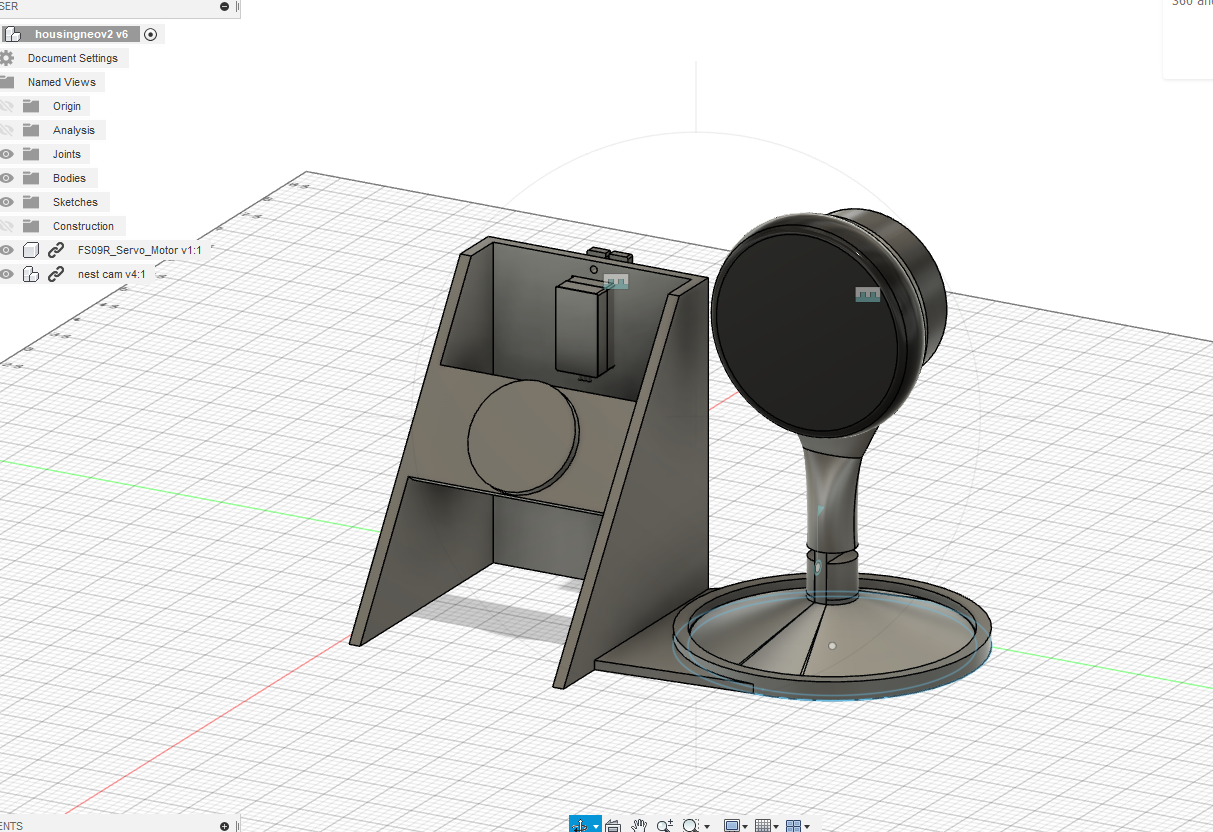Open Display Settings monitor icon
Screen dimensions: 1213x832
pyautogui.click(x=732, y=826)
